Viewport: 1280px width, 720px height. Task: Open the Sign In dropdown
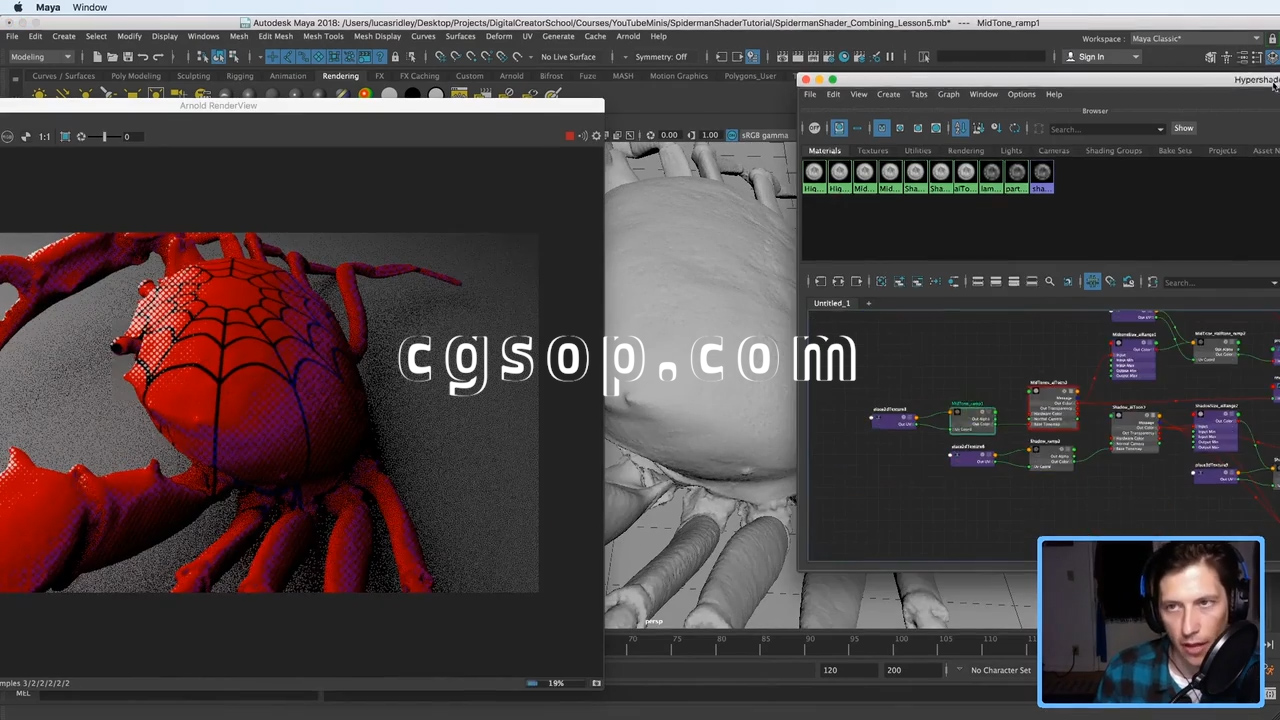tap(1101, 57)
